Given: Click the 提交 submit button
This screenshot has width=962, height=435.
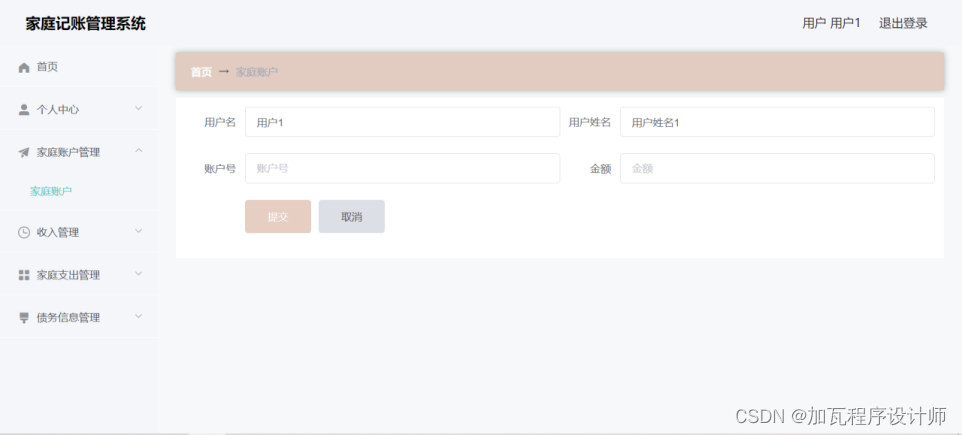Looking at the screenshot, I should [x=278, y=217].
